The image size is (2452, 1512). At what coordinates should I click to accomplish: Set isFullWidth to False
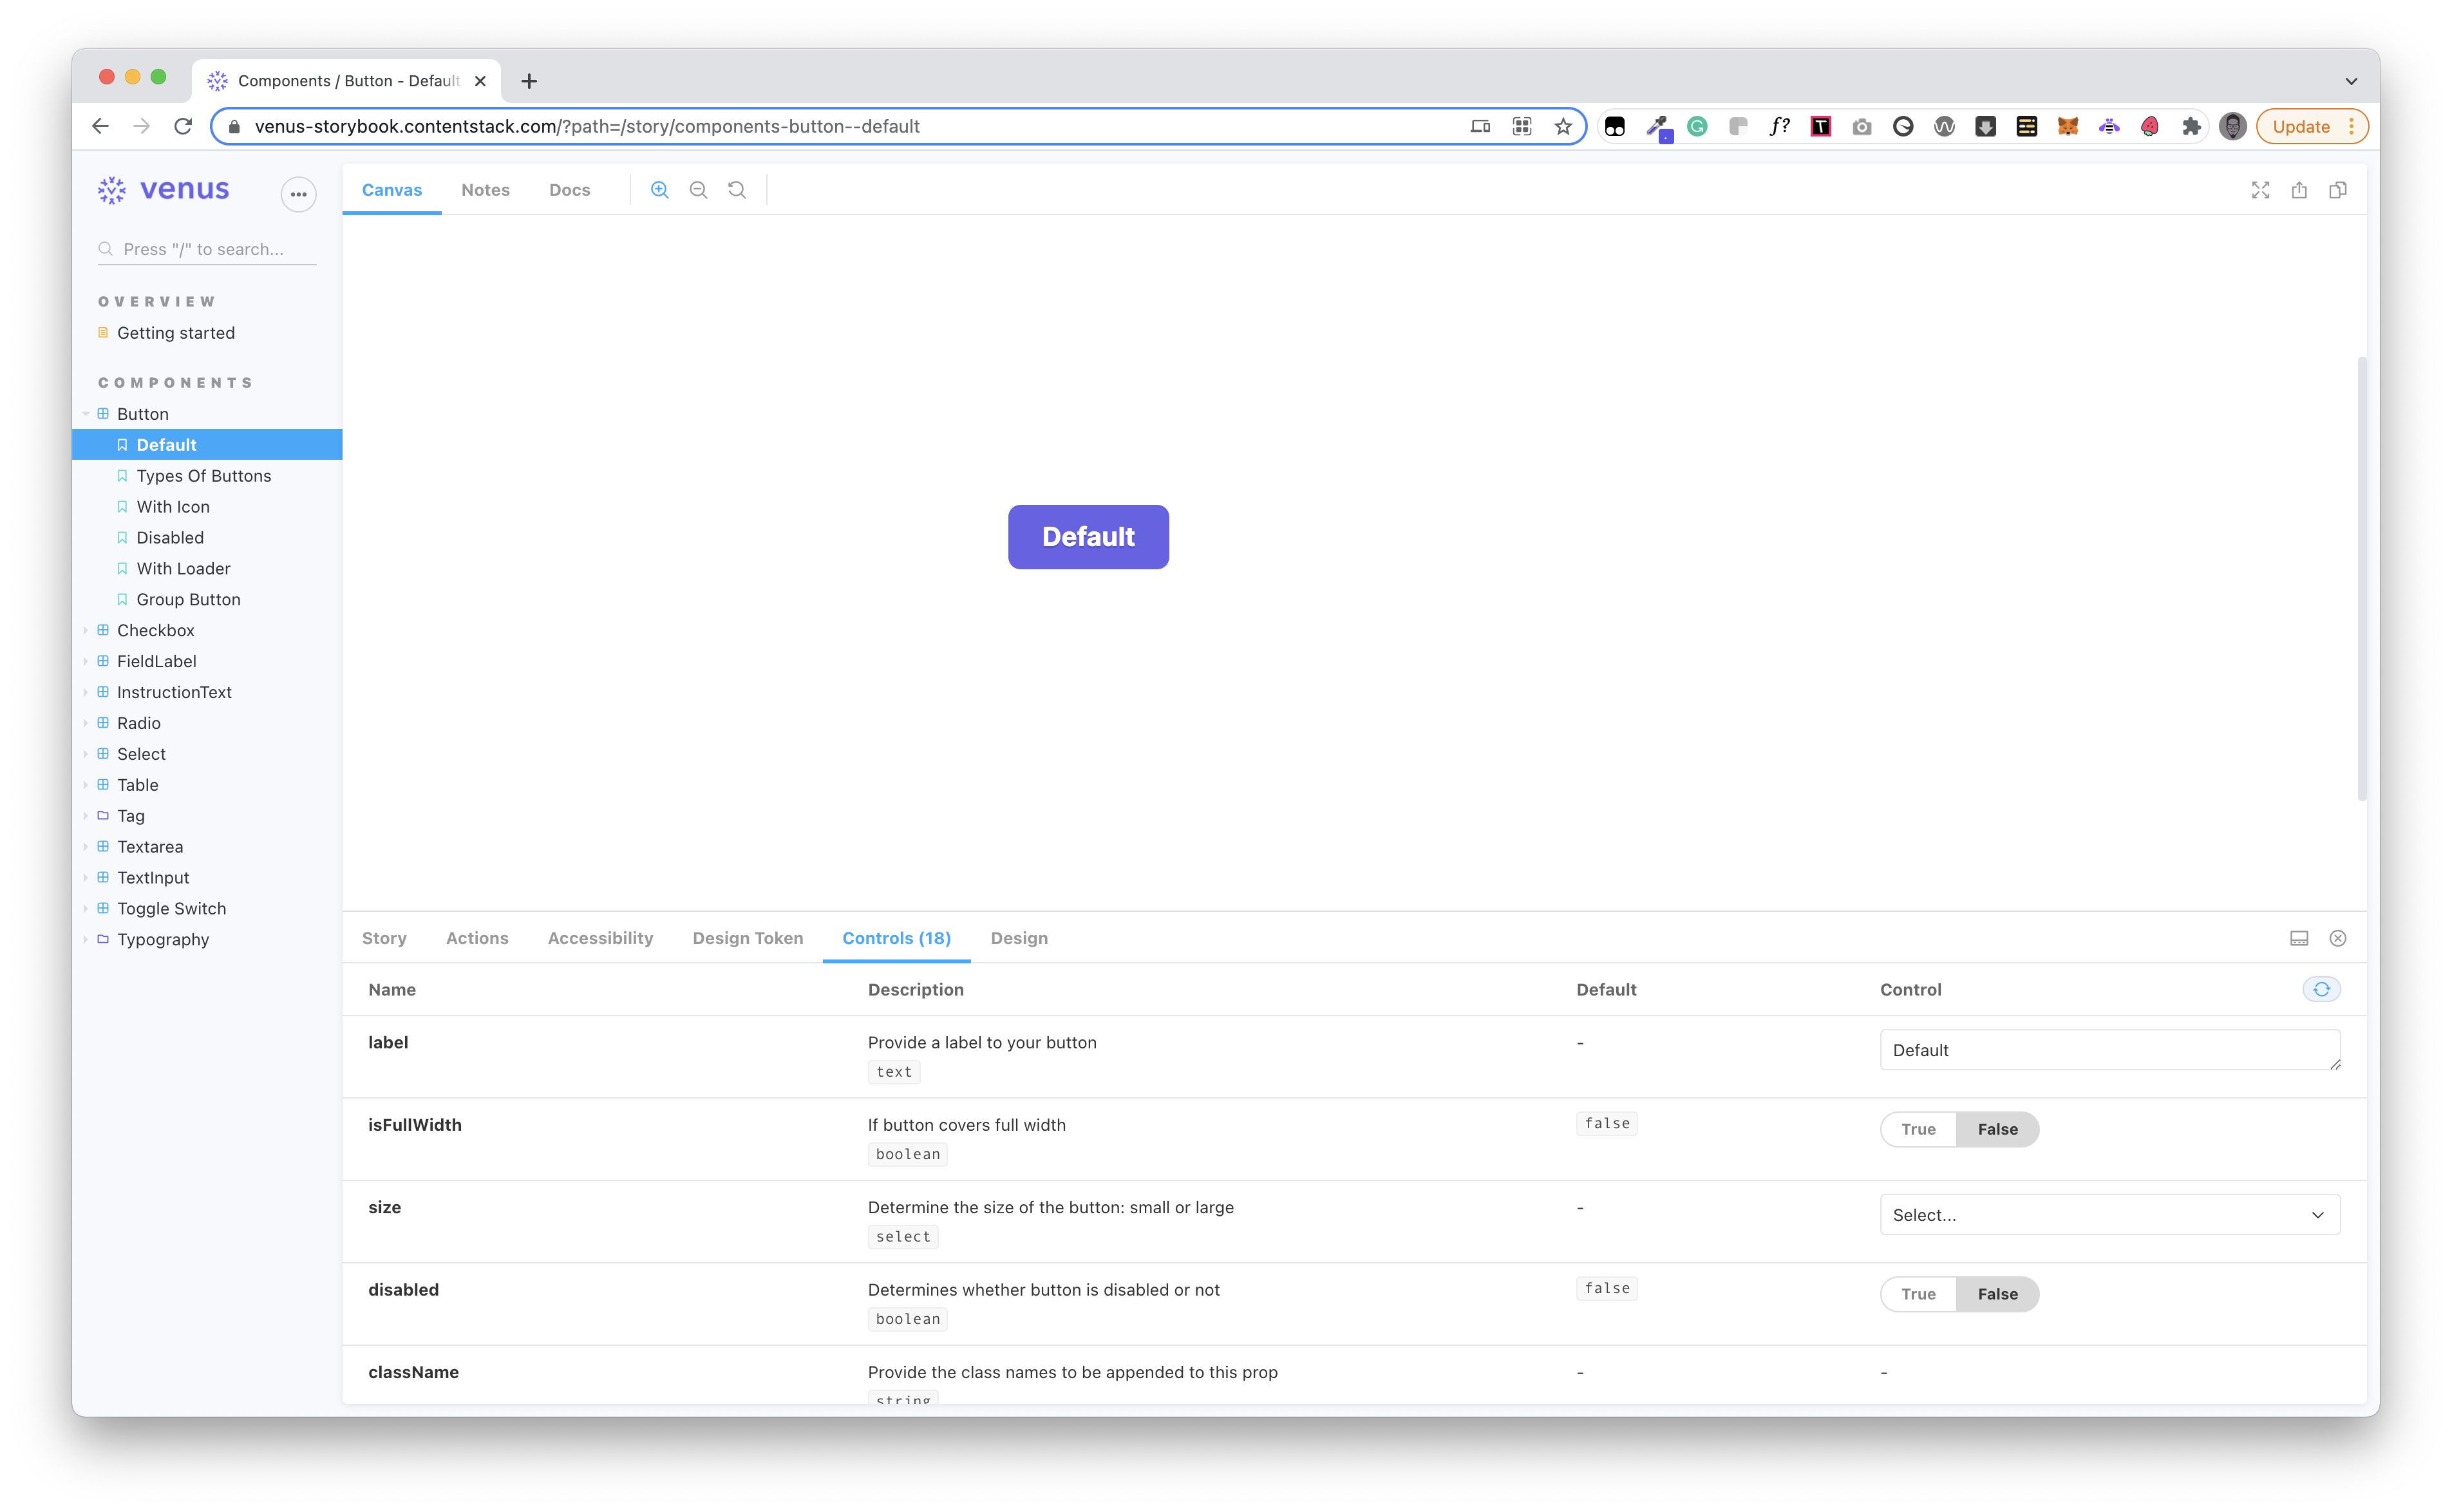[1997, 1129]
